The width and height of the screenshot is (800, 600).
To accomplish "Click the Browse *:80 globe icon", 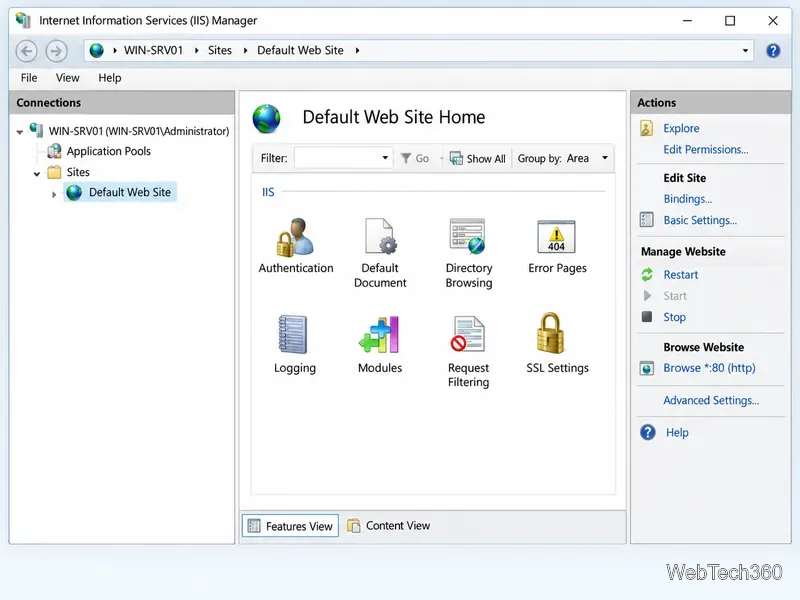I will click(x=646, y=368).
